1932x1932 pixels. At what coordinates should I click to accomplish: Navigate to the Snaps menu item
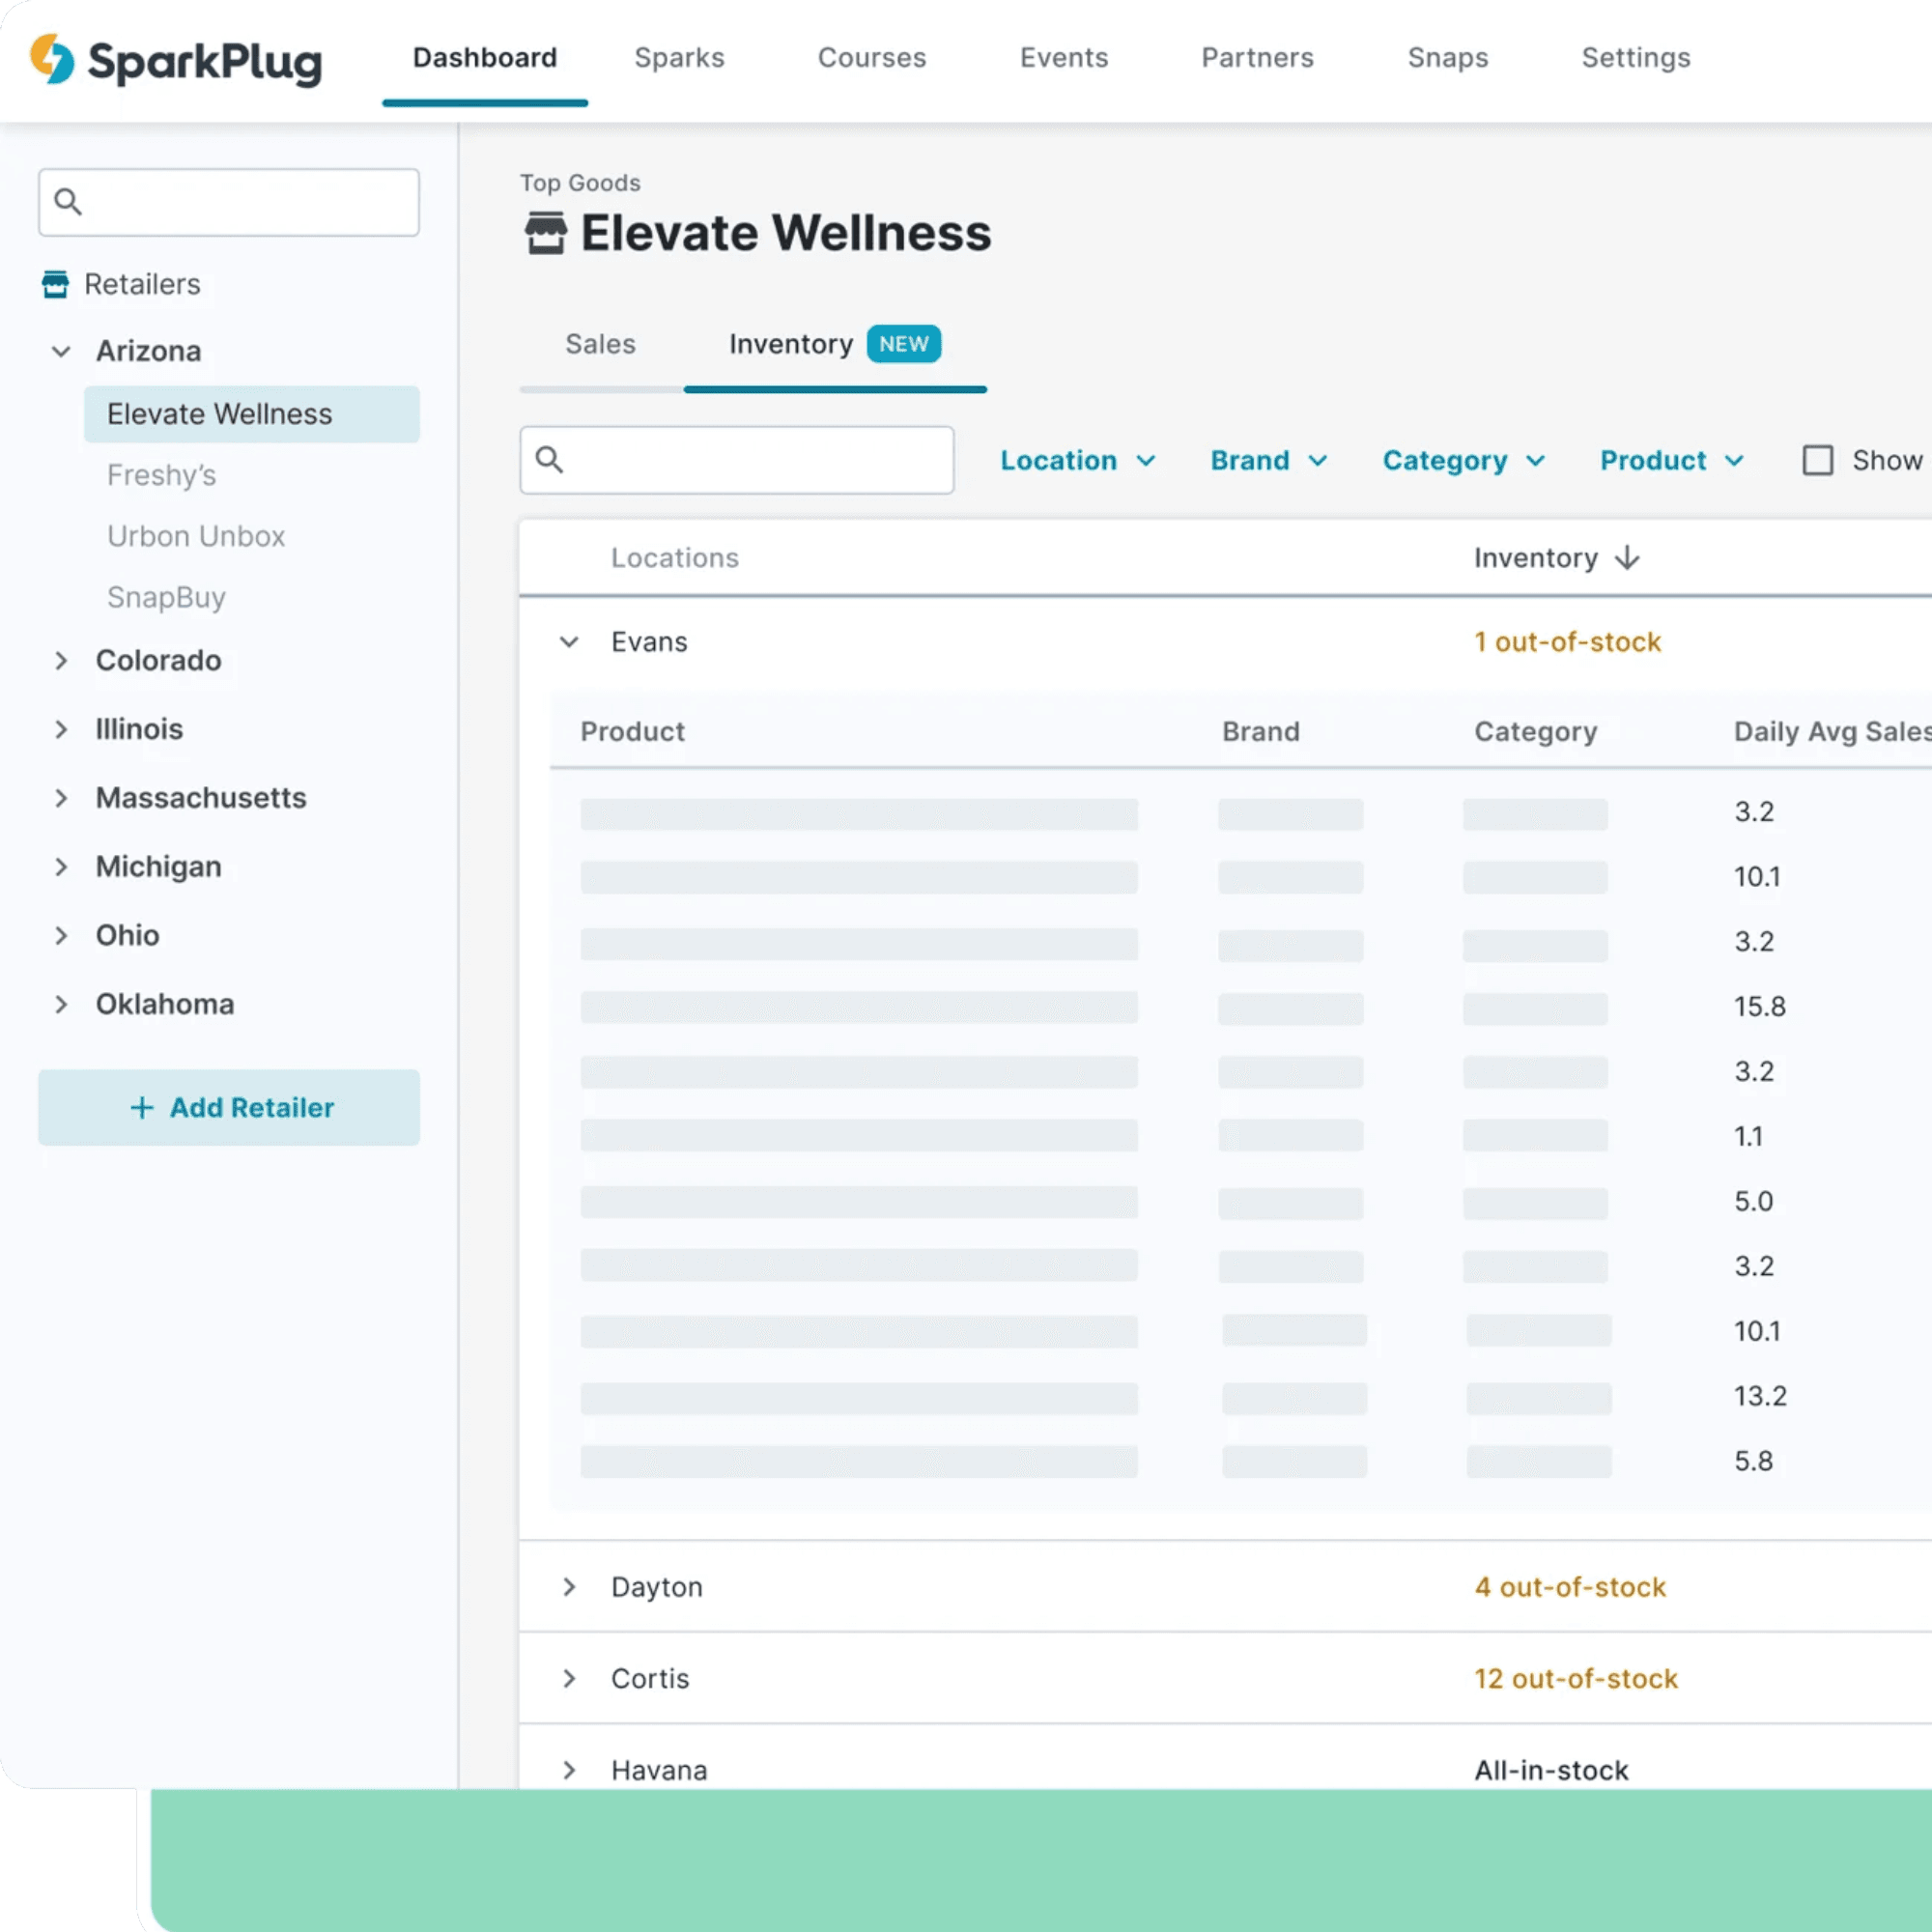(x=1448, y=58)
